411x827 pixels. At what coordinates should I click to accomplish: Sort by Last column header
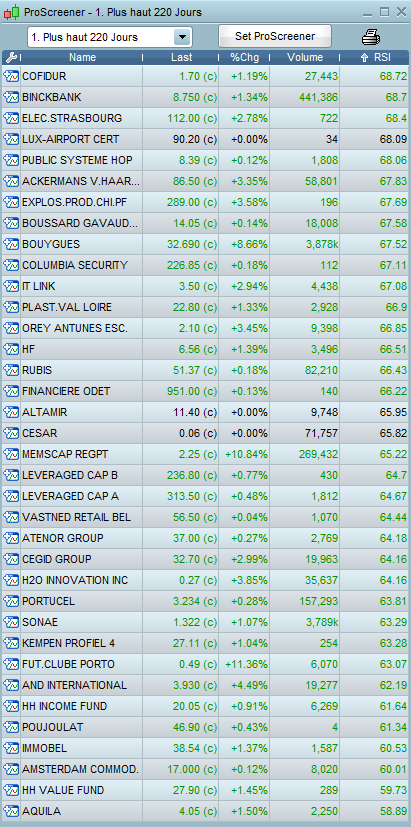tap(181, 57)
